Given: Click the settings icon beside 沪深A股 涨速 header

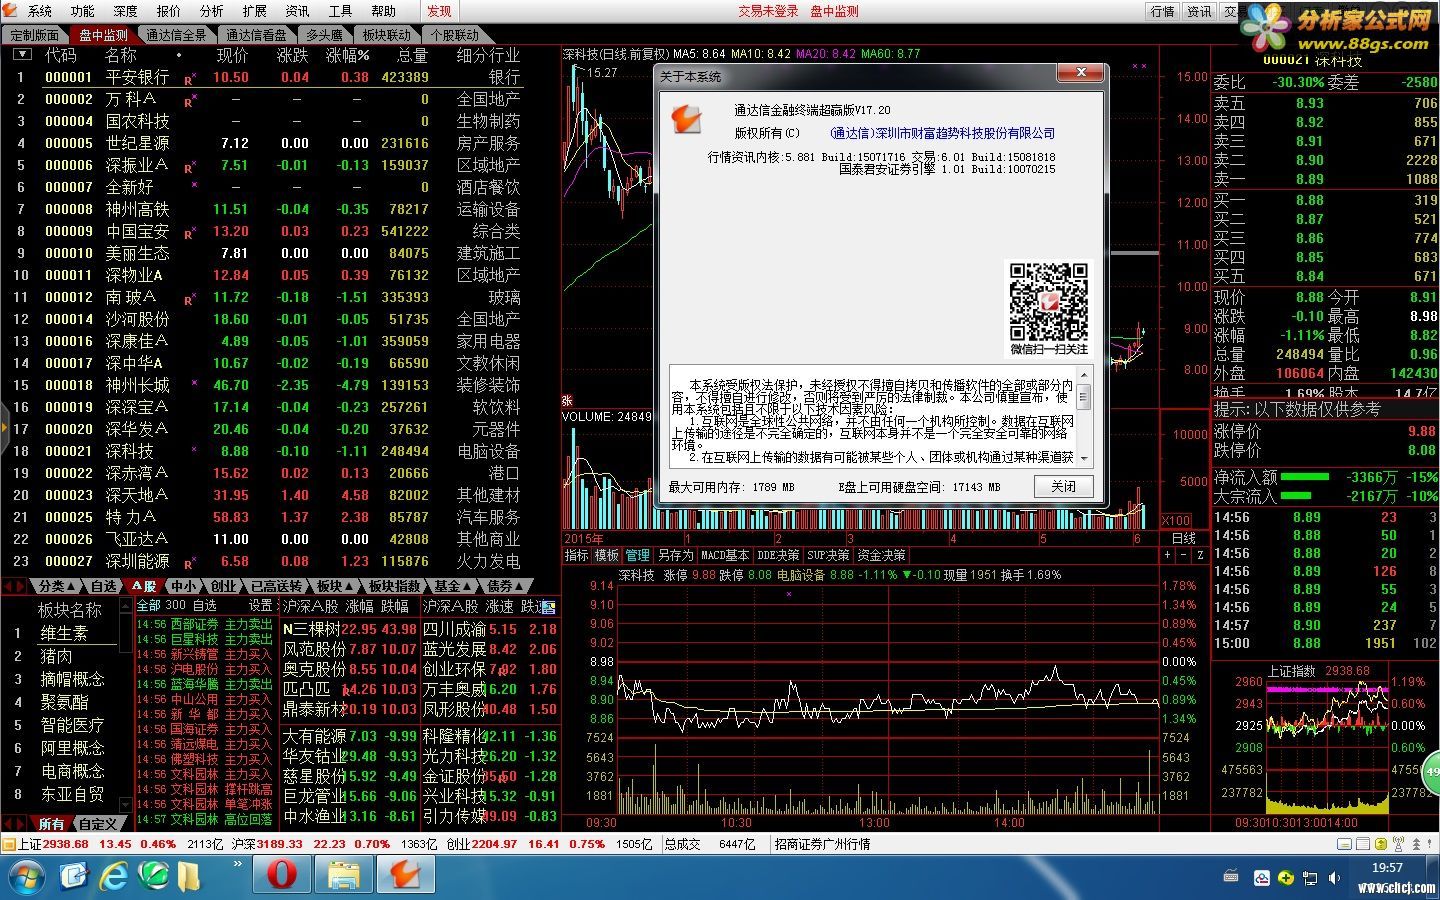Looking at the screenshot, I should tap(547, 606).
